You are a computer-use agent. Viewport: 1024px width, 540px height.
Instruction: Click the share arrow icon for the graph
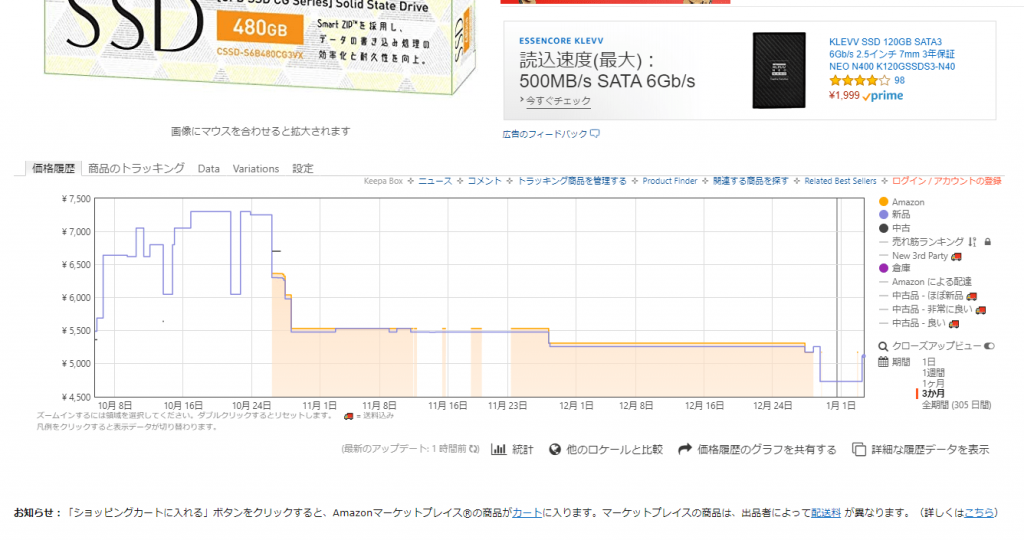[x=684, y=449]
